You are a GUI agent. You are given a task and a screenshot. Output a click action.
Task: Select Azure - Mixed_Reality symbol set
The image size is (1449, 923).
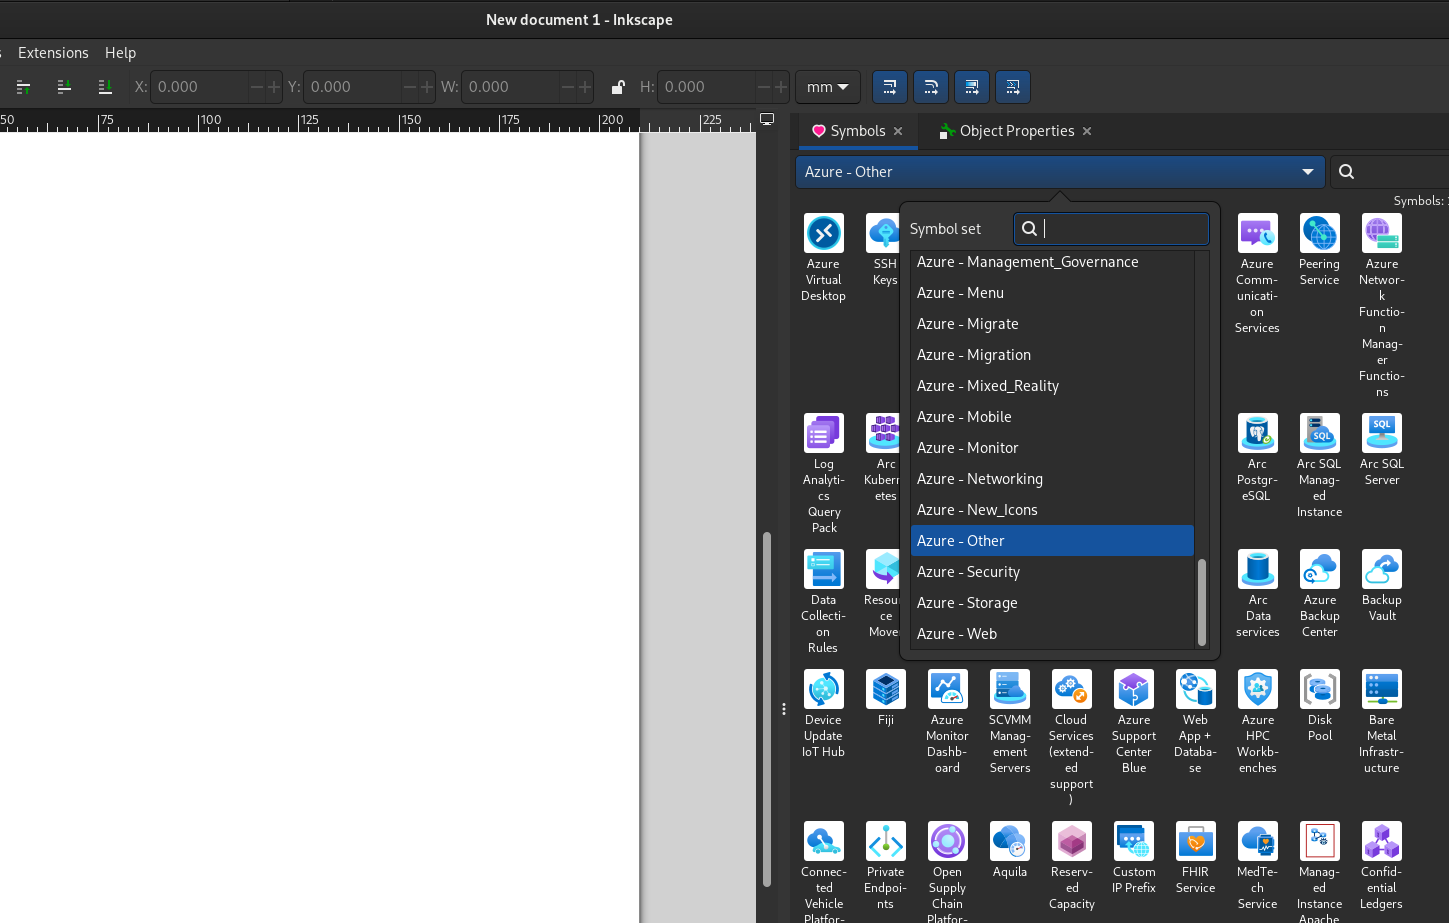tap(1052, 386)
